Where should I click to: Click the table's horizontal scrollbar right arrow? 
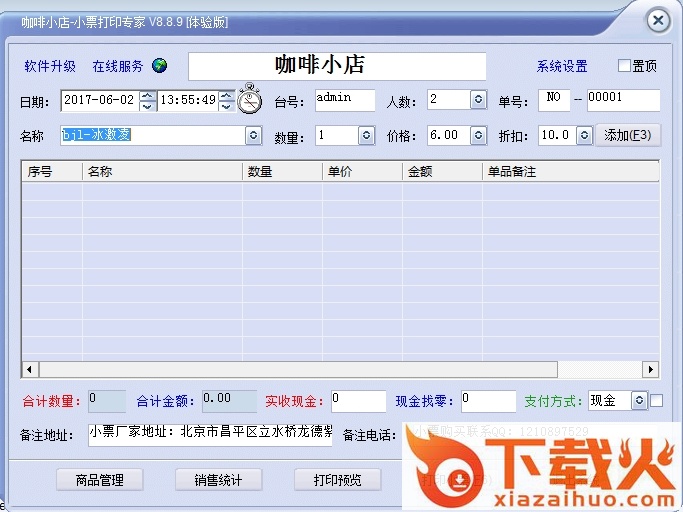point(651,369)
